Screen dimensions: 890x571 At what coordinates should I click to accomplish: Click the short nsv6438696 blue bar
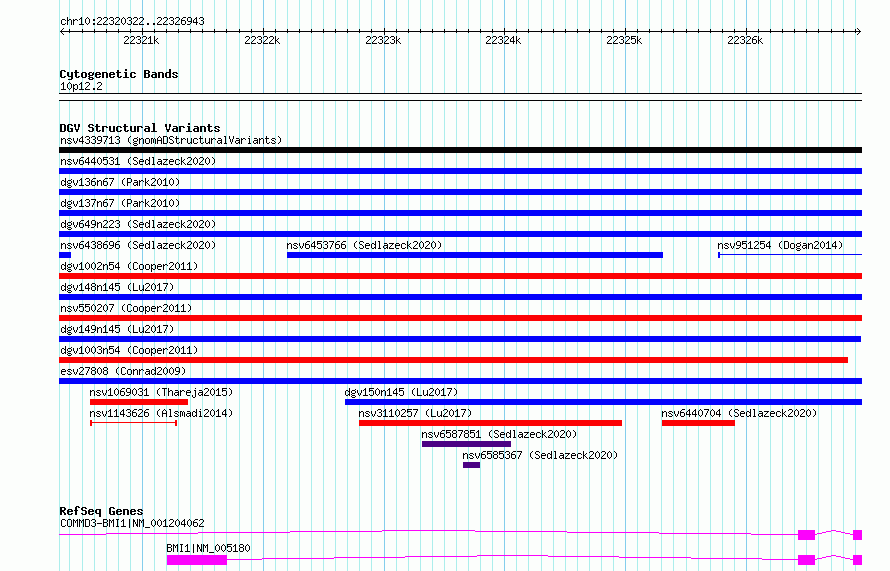point(65,255)
